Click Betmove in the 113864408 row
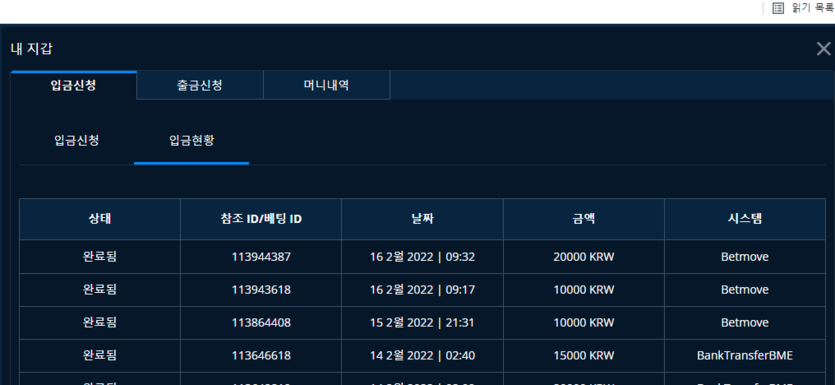Image resolution: width=835 pixels, height=385 pixels. pyautogui.click(x=745, y=323)
